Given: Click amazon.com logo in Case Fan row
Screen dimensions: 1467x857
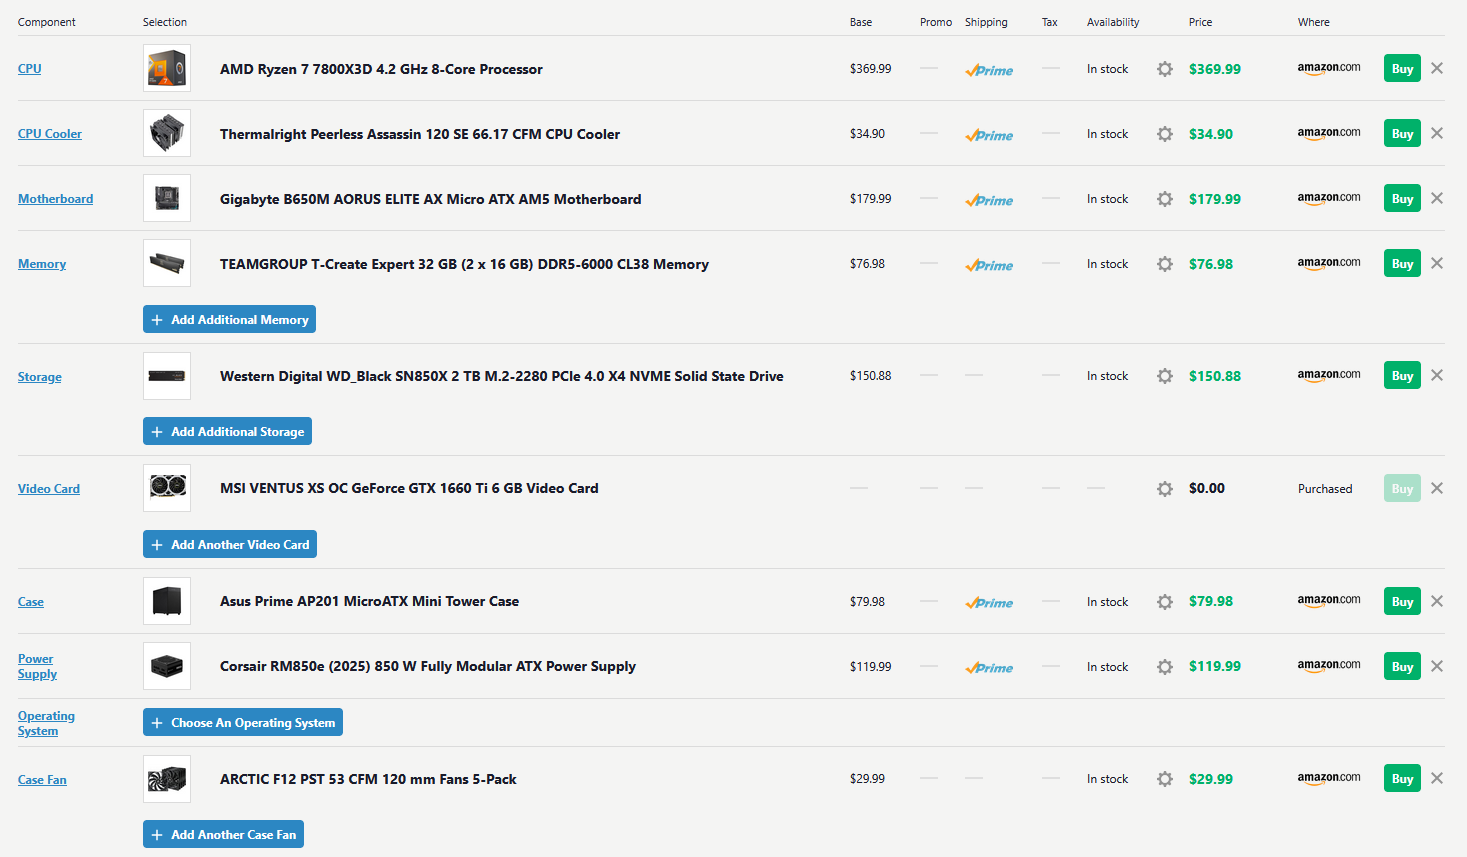Looking at the screenshot, I should coord(1329,779).
